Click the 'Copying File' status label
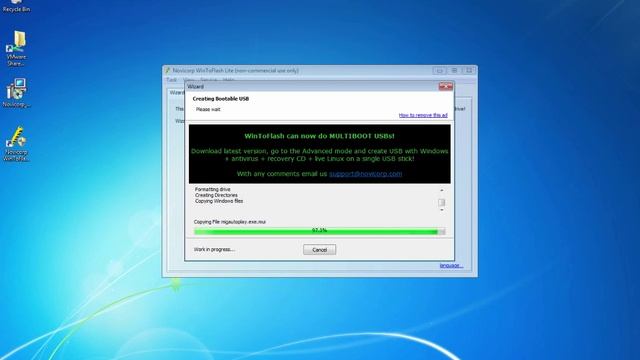Screen dimensions: 640x360 point(229,222)
